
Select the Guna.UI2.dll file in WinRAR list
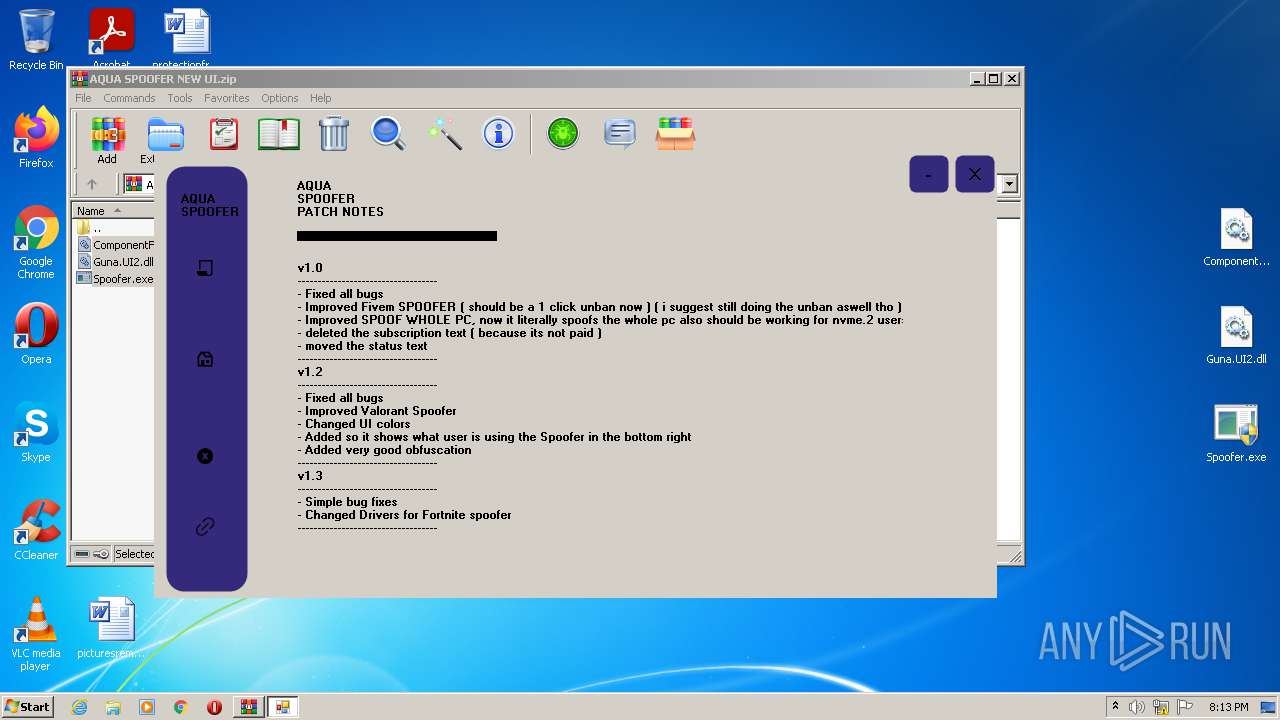click(x=114, y=262)
